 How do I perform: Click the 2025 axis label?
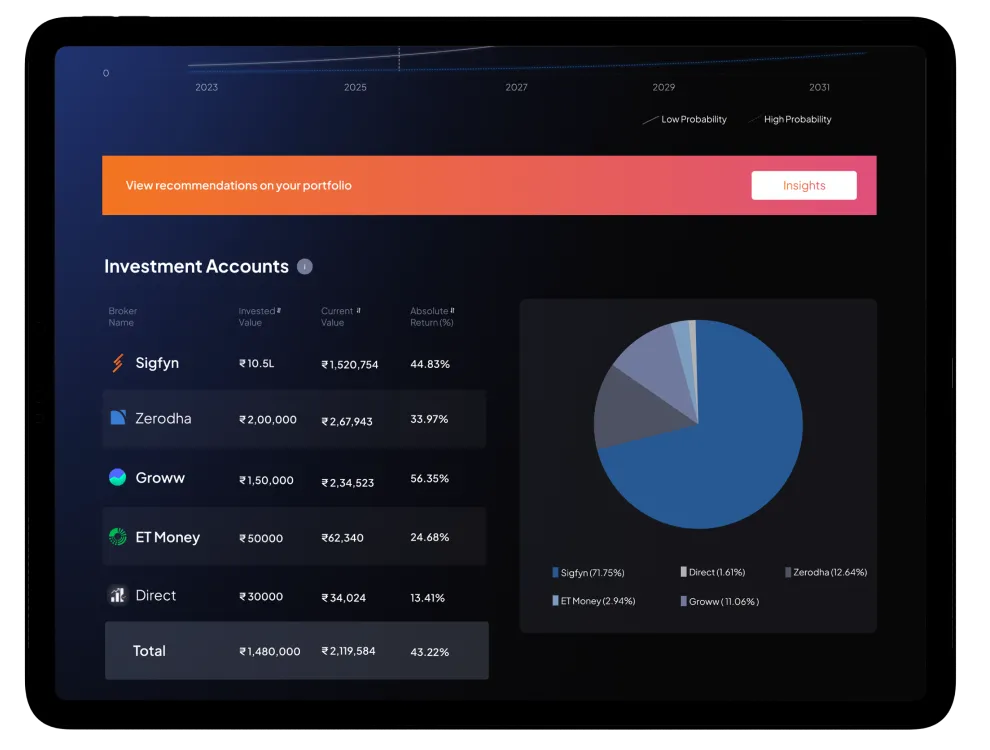[x=355, y=87]
